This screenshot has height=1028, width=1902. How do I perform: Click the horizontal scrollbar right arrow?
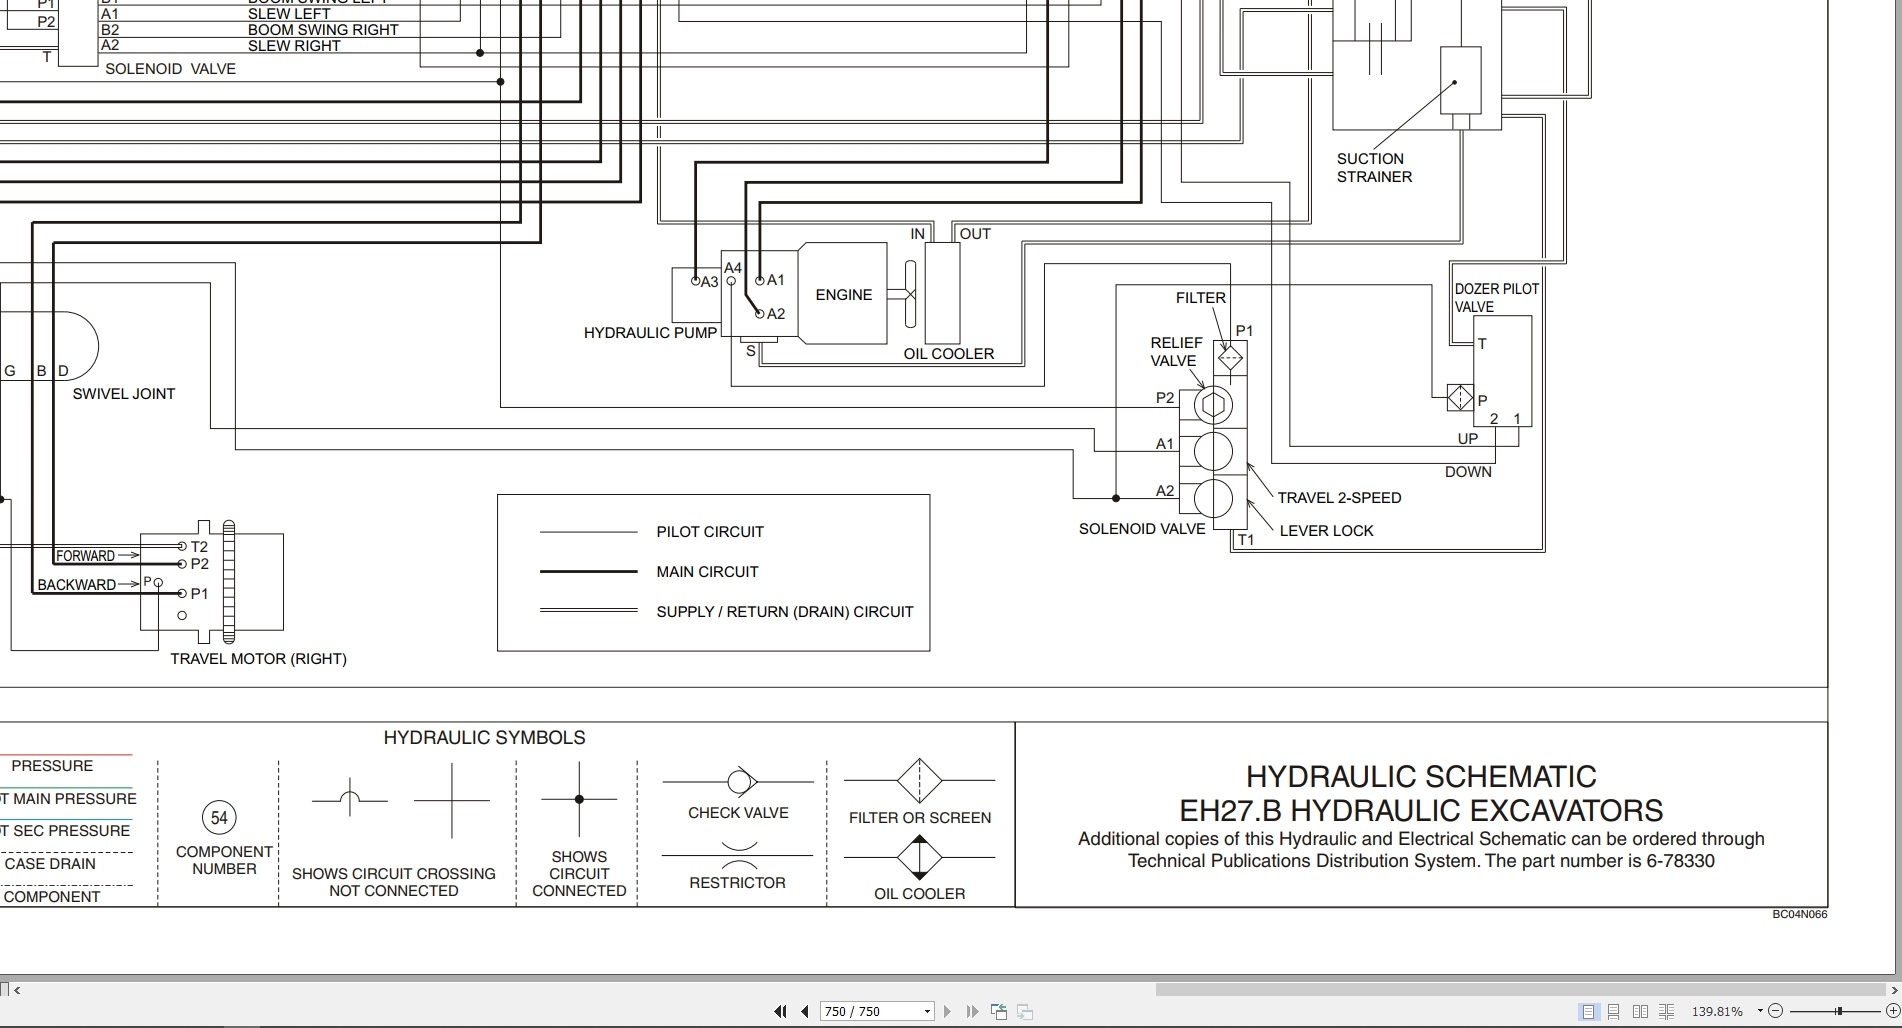pyautogui.click(x=1893, y=990)
